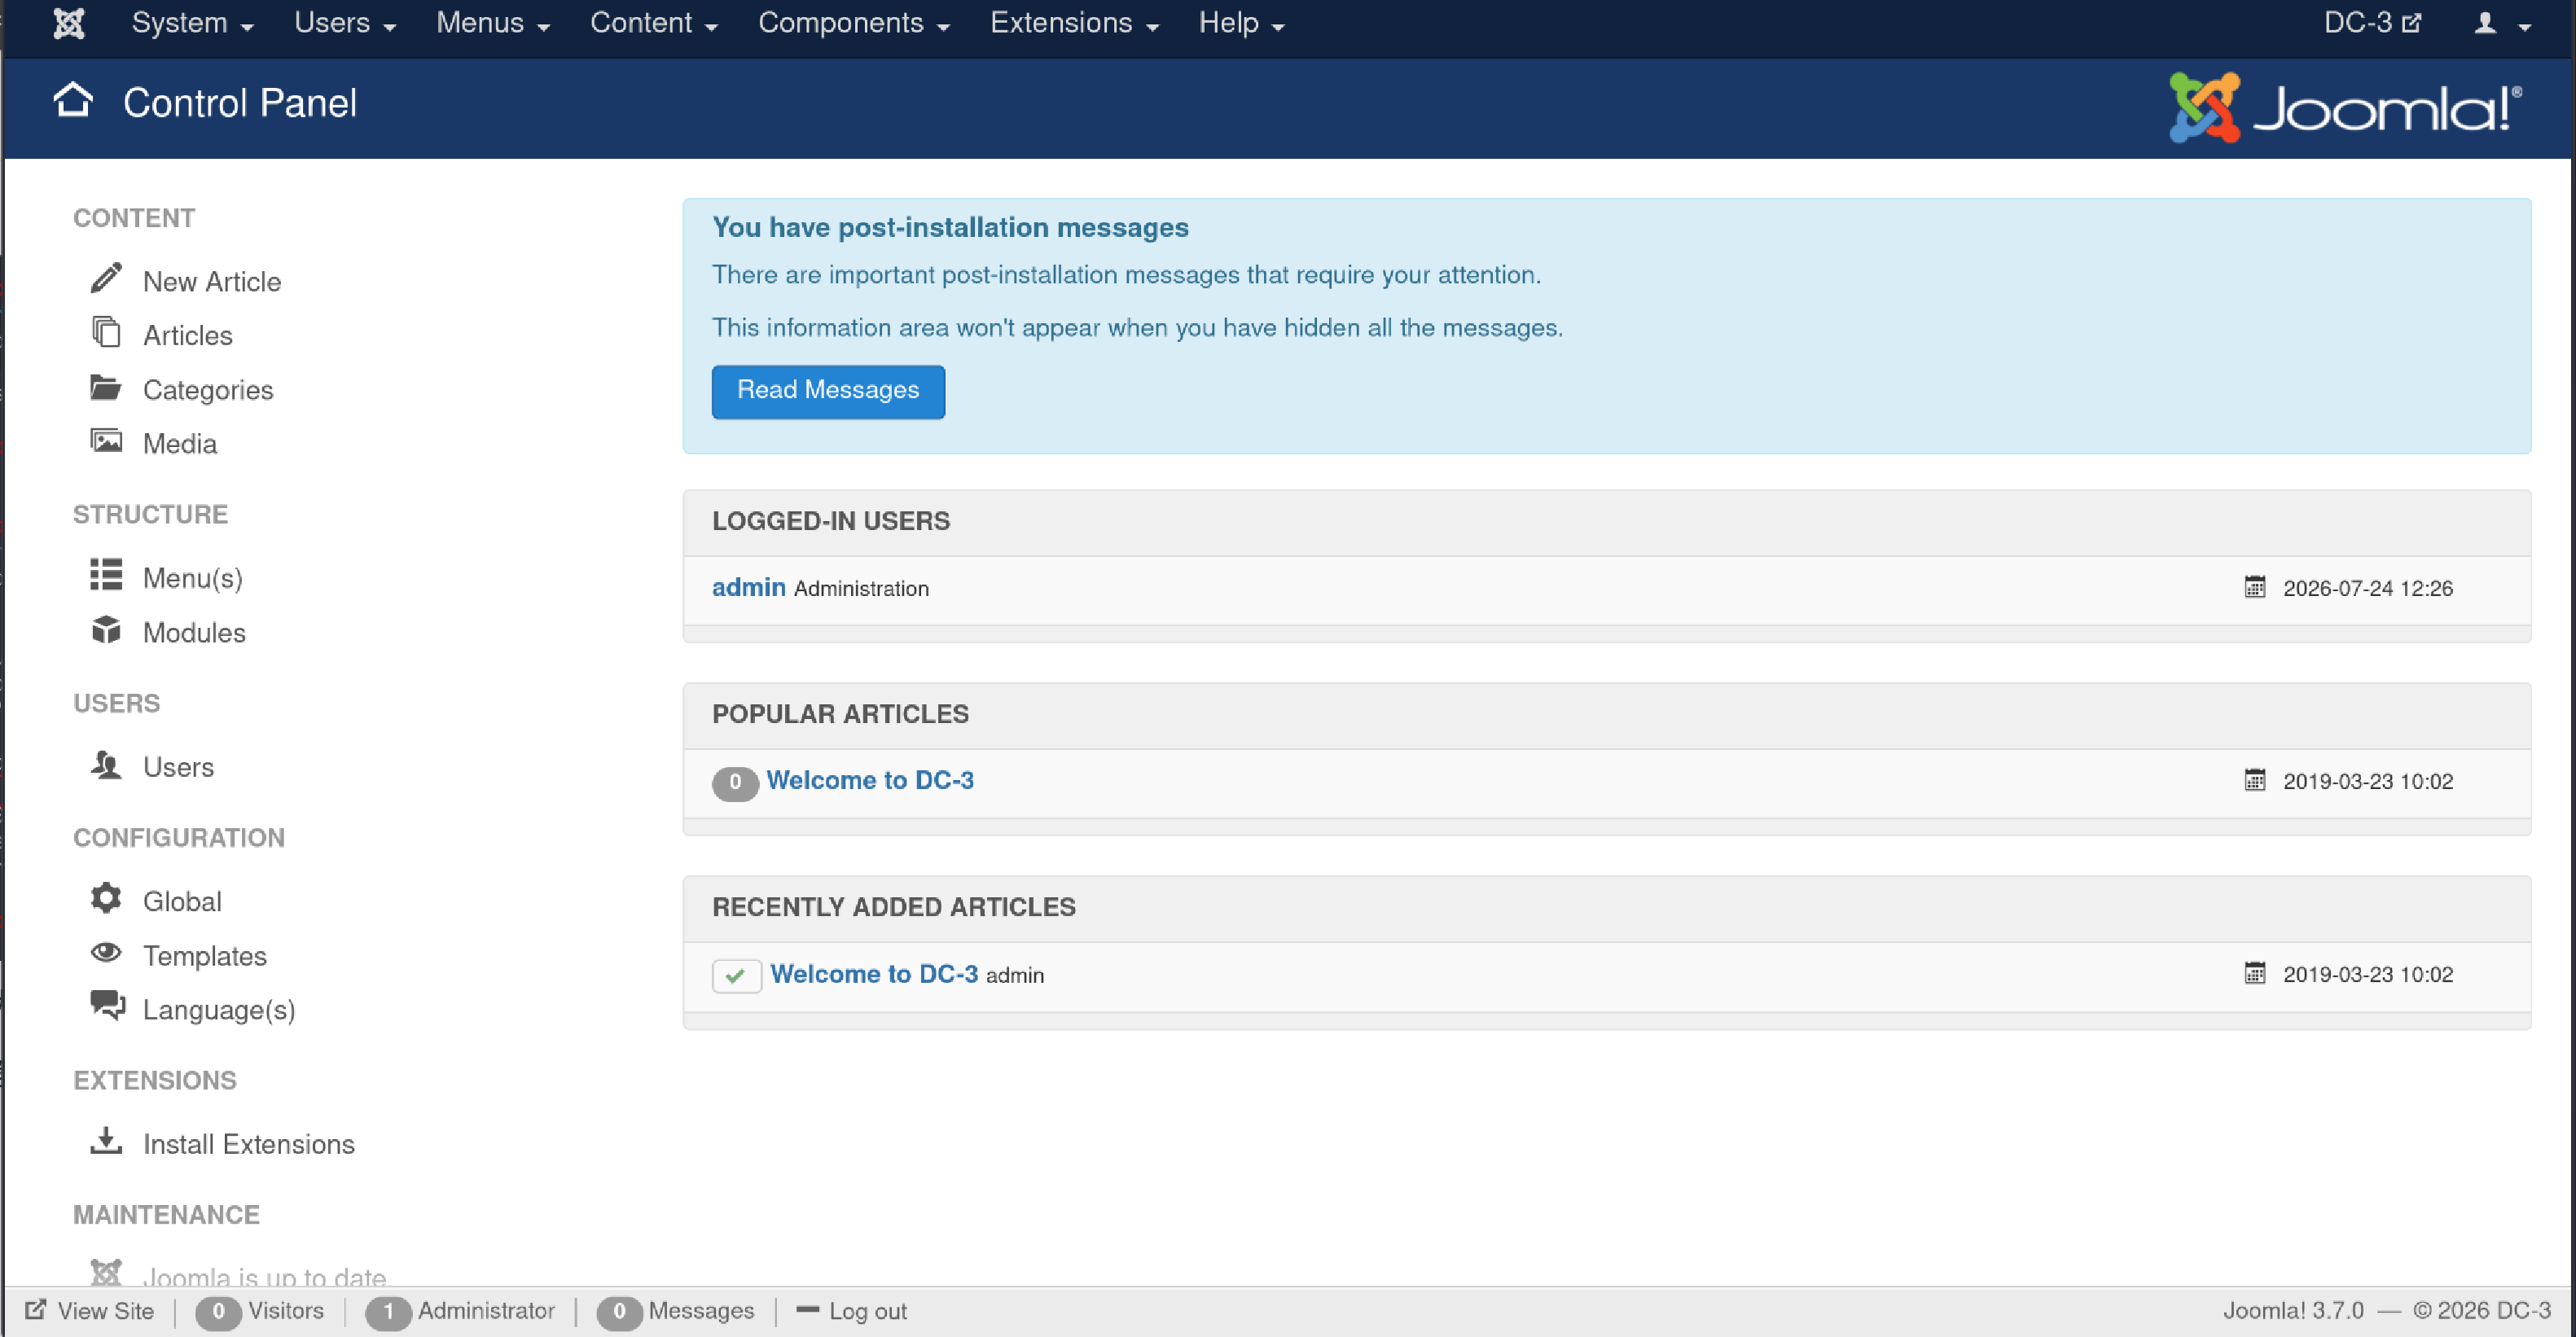Screen dimensions: 2576x1337
Task: Click the RECENTLY ADDED ARTICLES heading
Action: (894, 907)
